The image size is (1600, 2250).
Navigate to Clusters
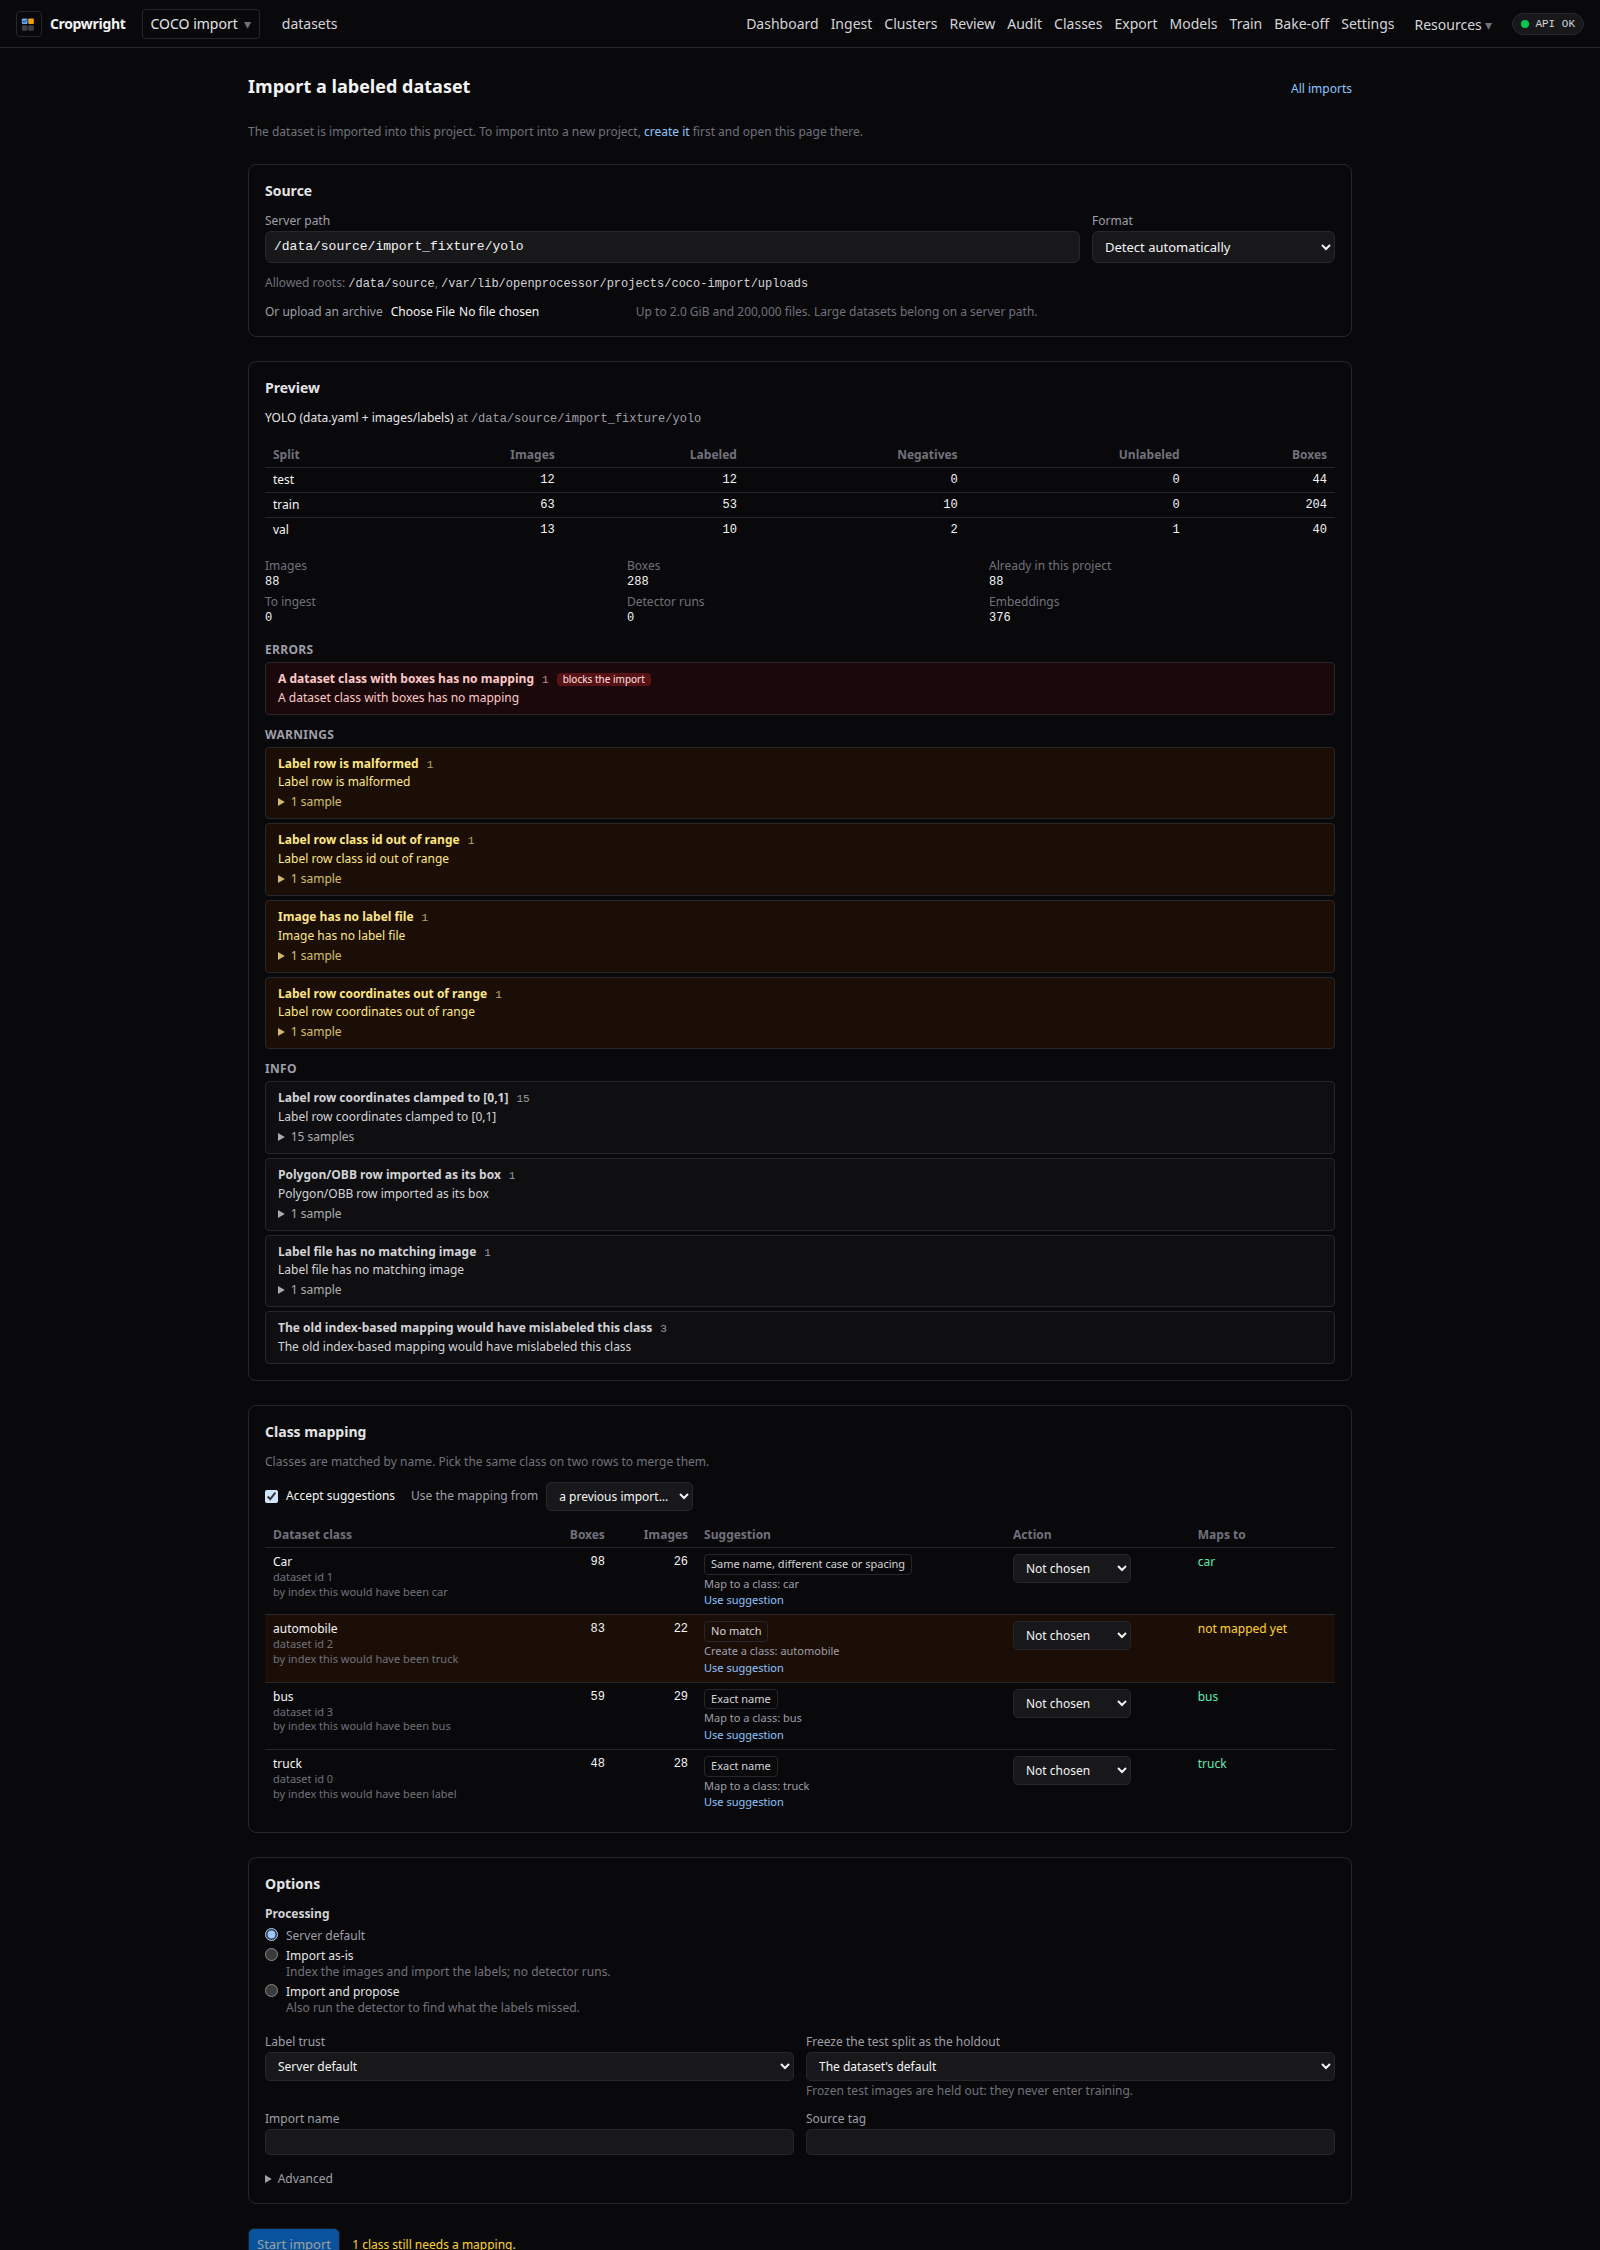coord(910,24)
